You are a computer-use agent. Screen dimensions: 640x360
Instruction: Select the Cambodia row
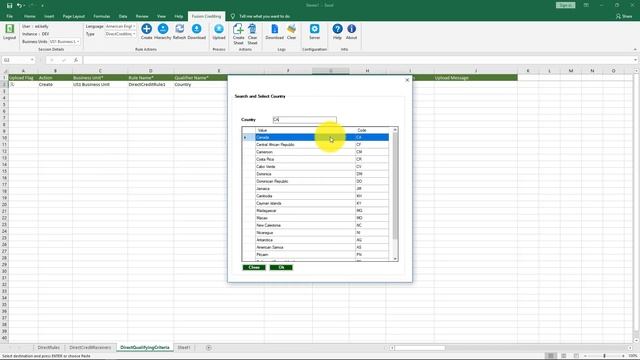(316, 196)
